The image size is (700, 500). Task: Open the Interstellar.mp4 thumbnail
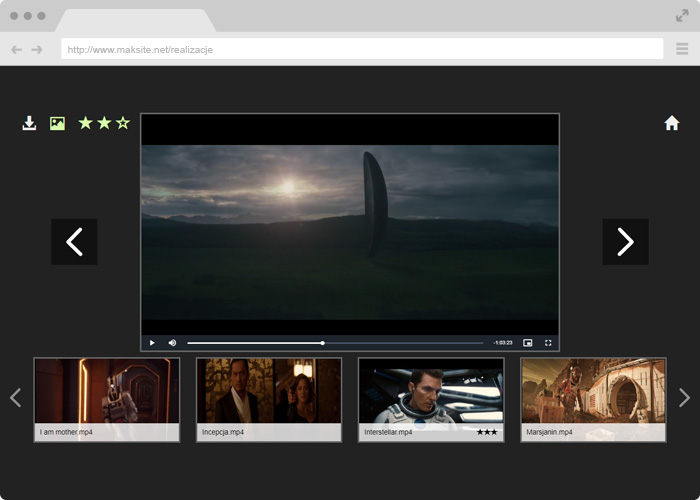coord(431,400)
